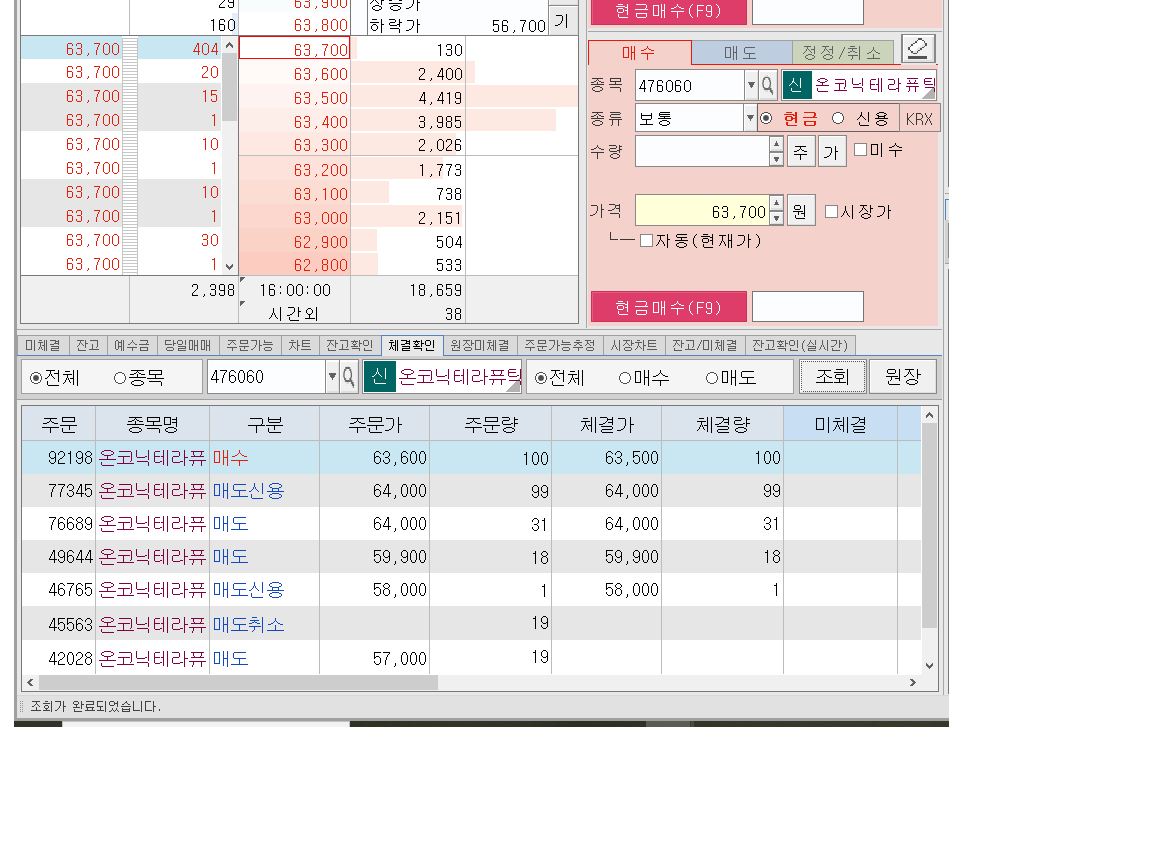Open the 미체결 tab
The height and width of the screenshot is (864, 1149).
pyautogui.click(x=43, y=345)
